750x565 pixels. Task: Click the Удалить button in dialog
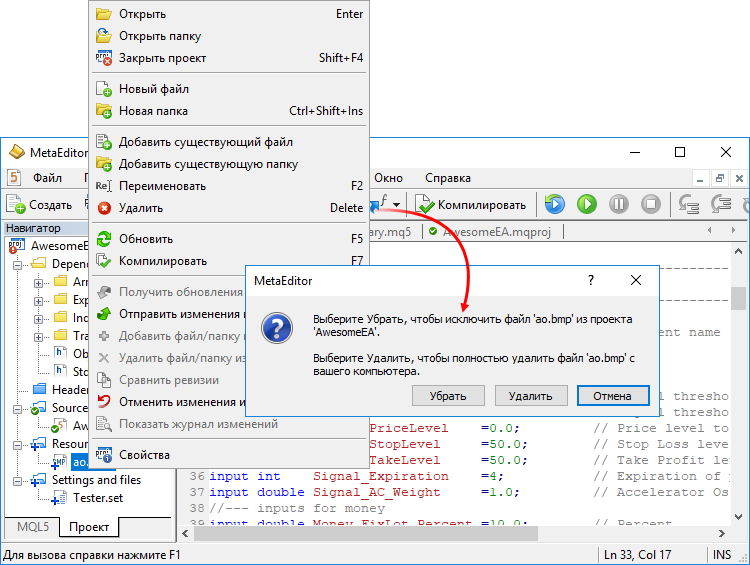[530, 396]
